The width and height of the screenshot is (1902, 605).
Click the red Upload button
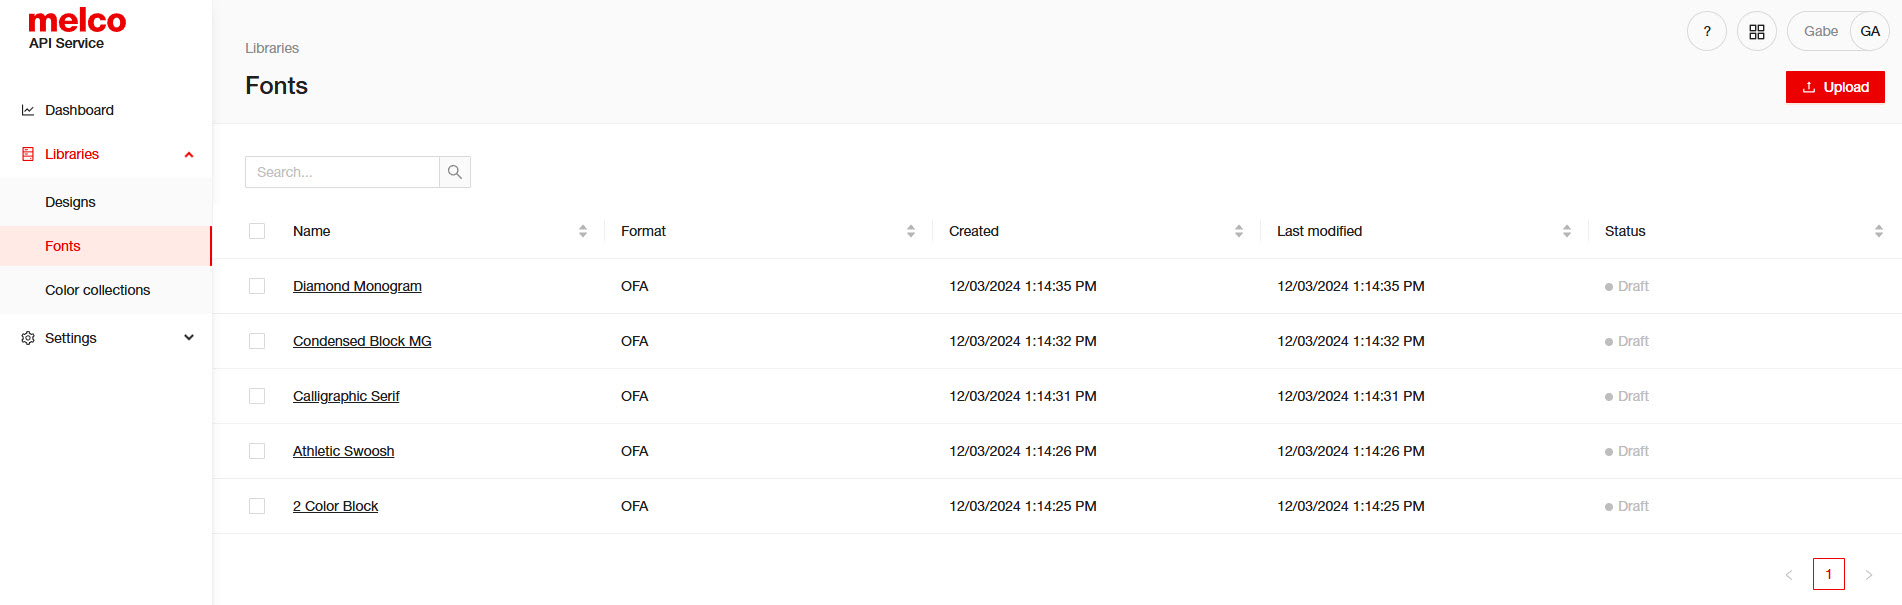(x=1835, y=87)
